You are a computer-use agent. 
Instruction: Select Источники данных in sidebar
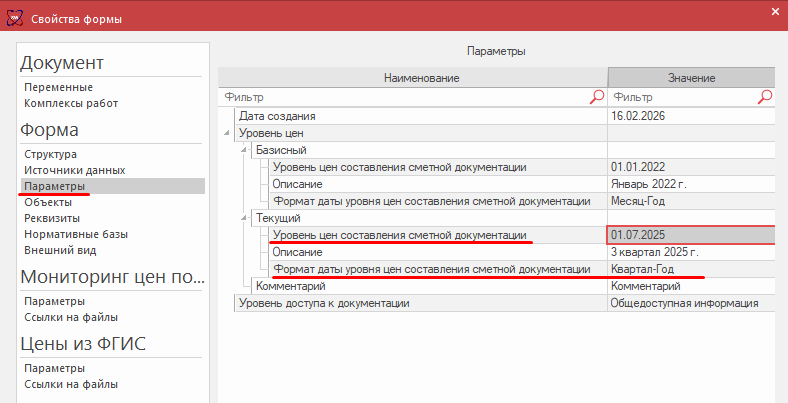click(x=75, y=170)
